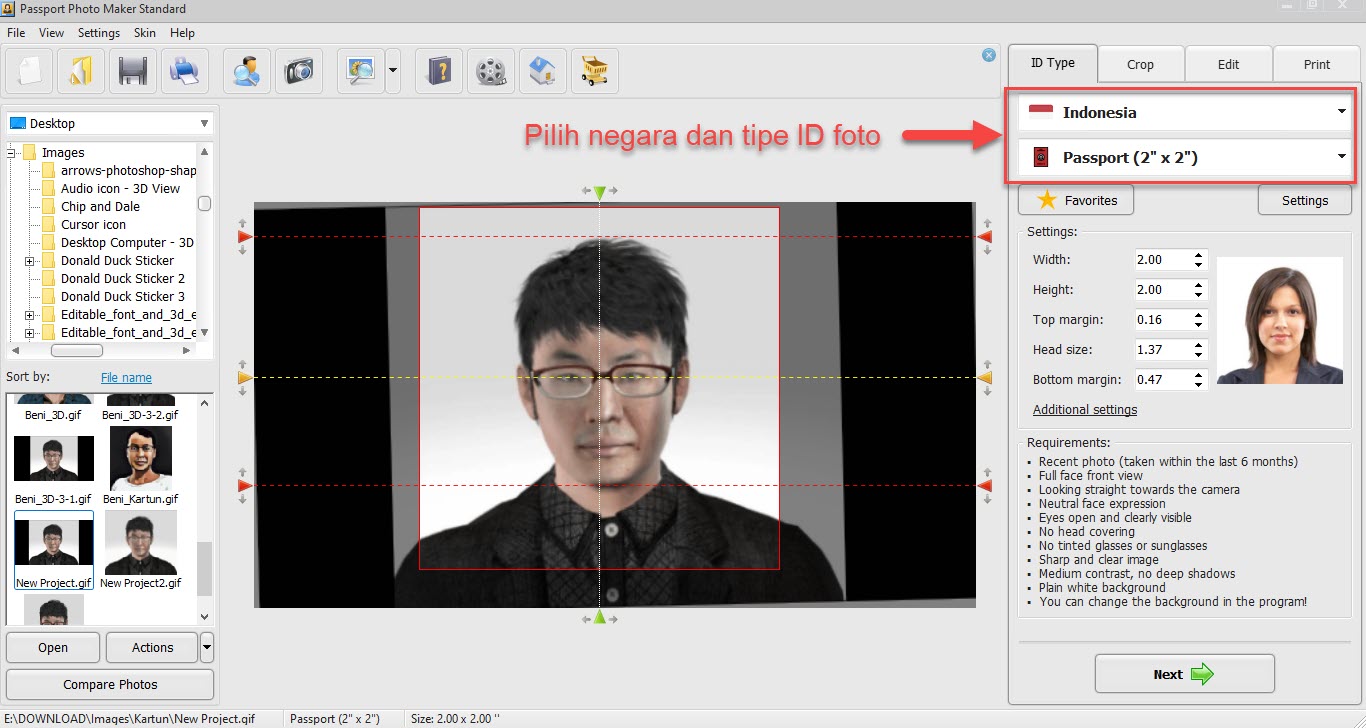The height and width of the screenshot is (728, 1366).
Task: Click the status bar Size: 2.00 x 2.00 text
Action: (x=455, y=718)
